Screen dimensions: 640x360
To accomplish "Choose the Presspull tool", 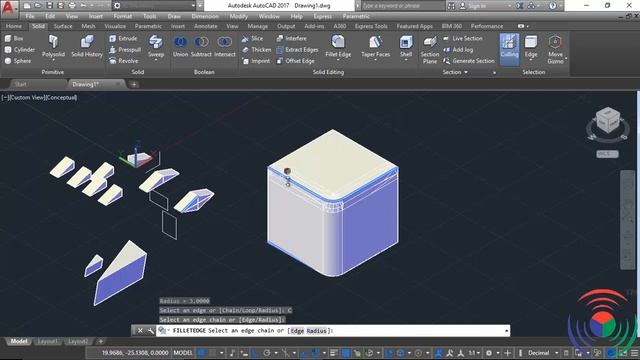I will (x=125, y=50).
